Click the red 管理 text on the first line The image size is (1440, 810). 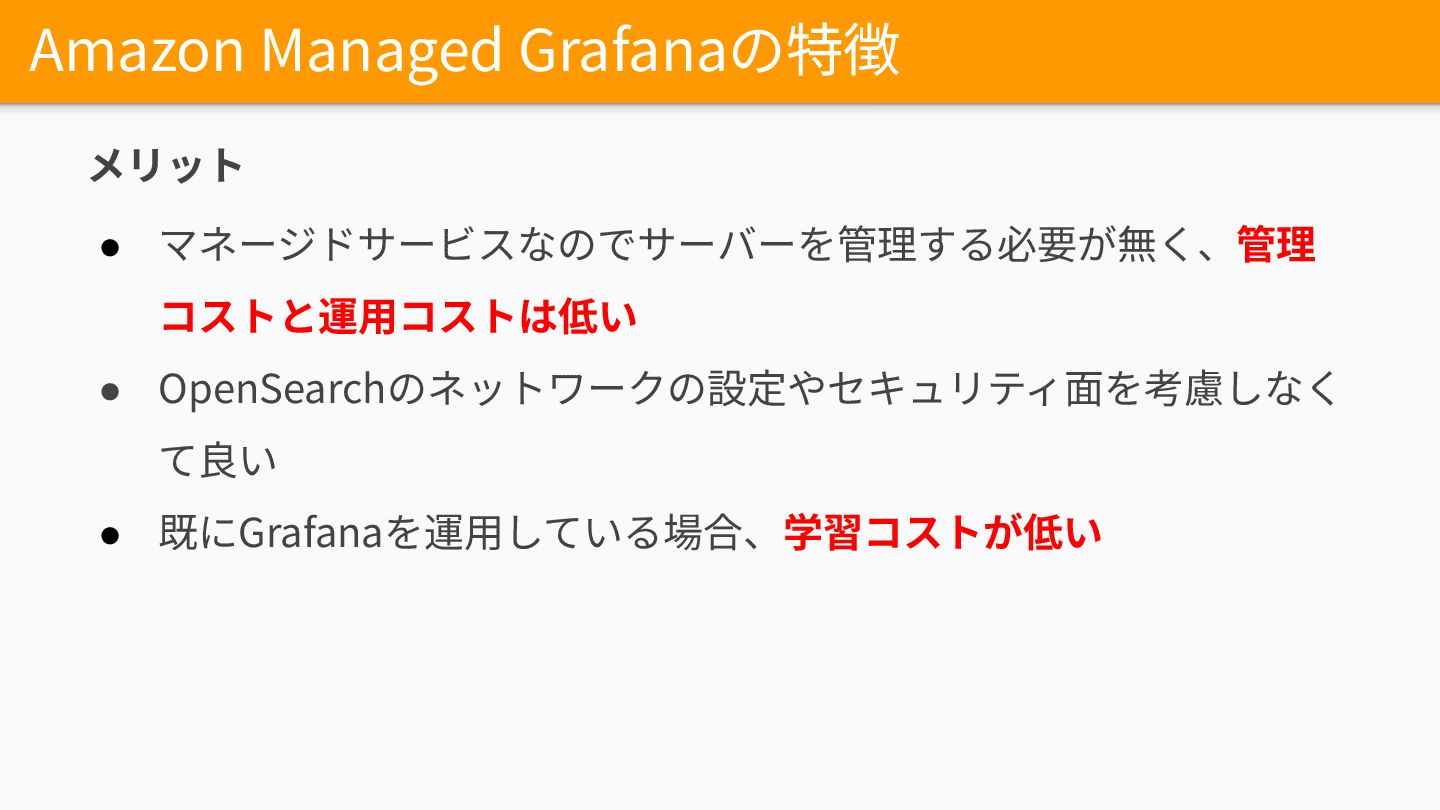(x=1276, y=245)
